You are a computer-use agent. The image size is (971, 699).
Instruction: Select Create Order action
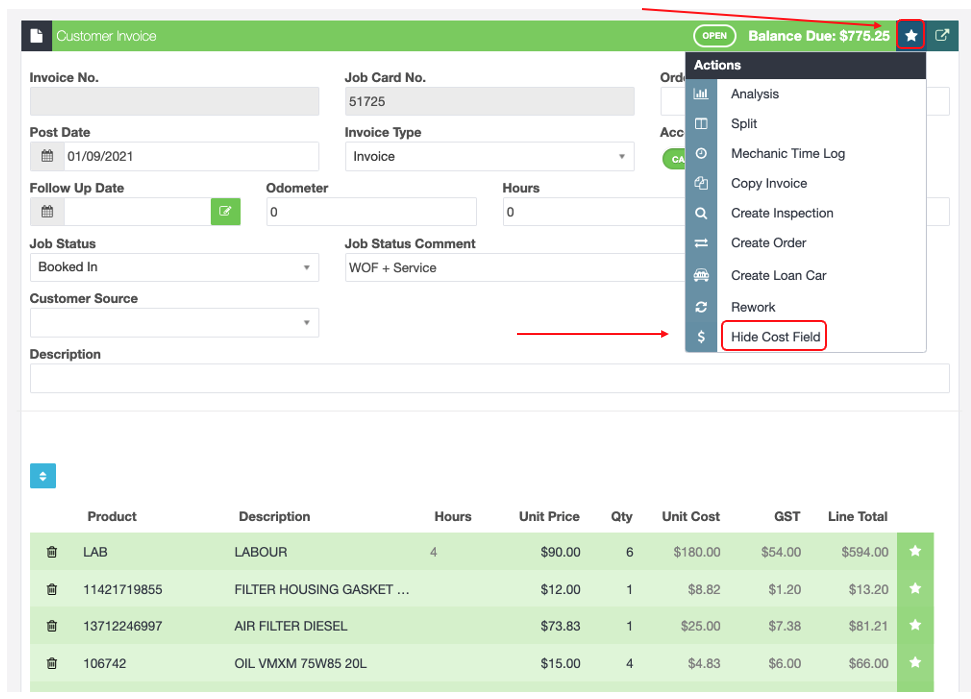[768, 243]
